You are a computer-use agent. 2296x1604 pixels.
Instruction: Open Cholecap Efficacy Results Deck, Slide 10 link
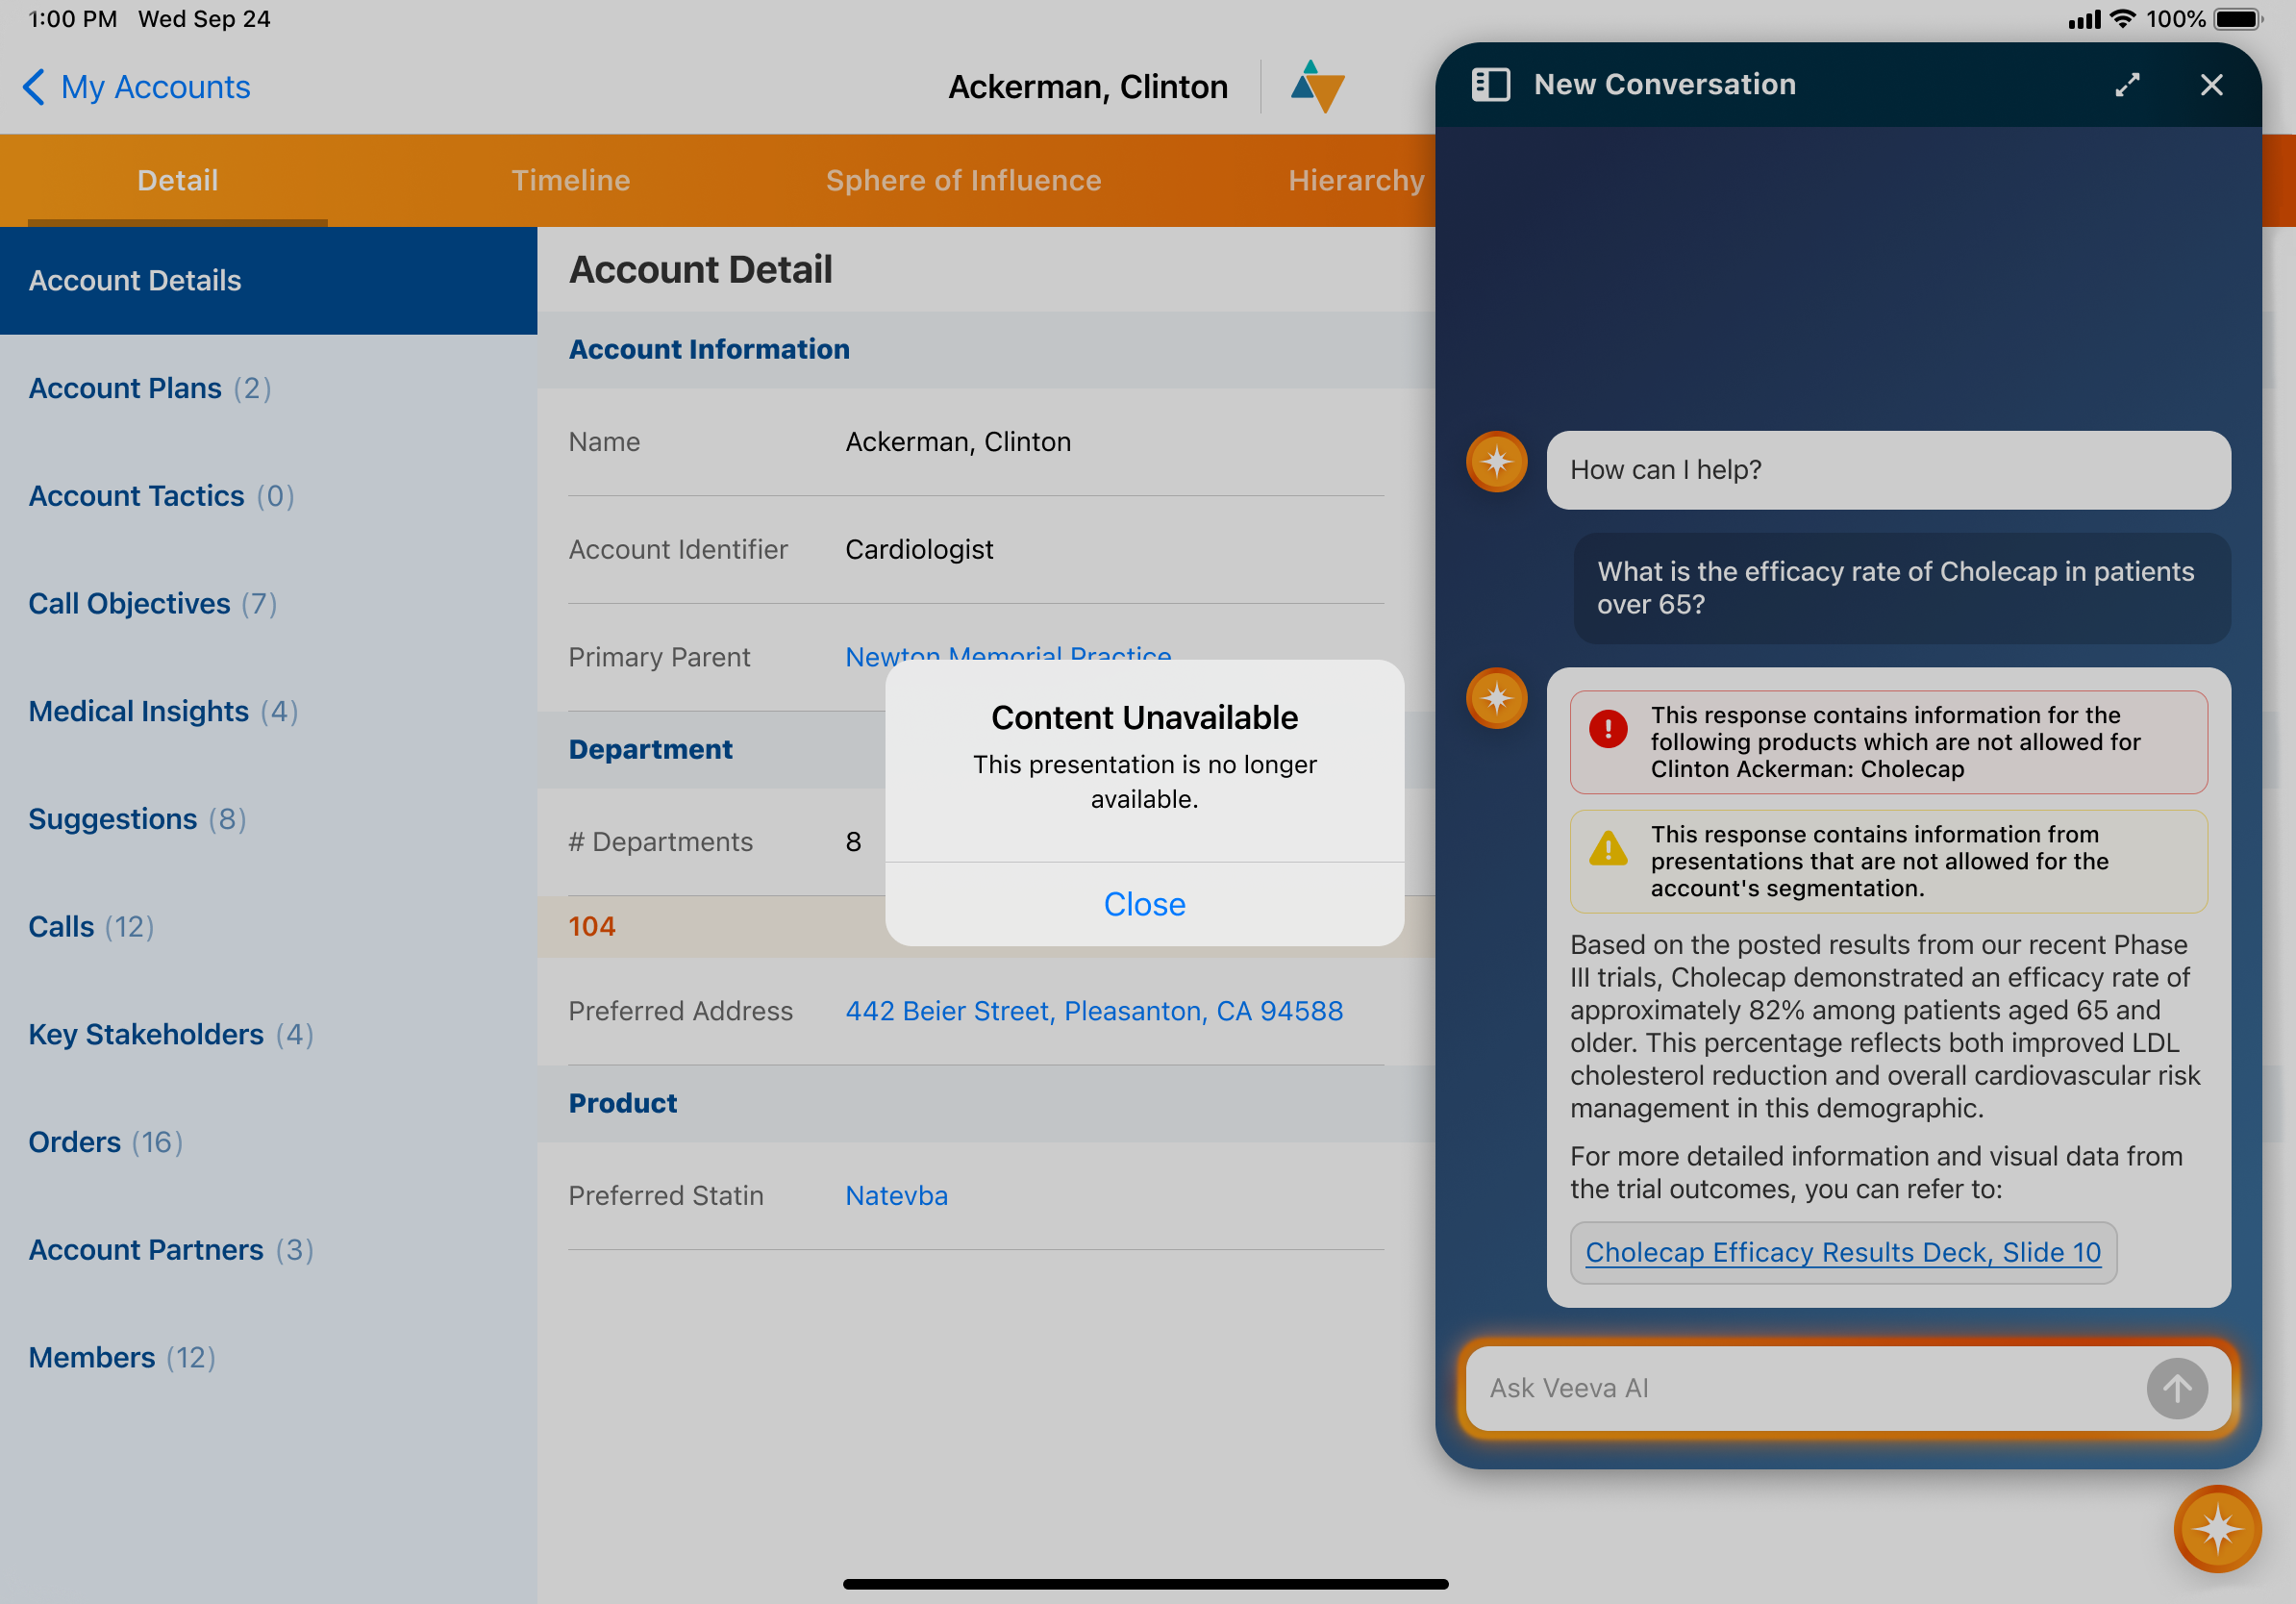pyautogui.click(x=1842, y=1251)
